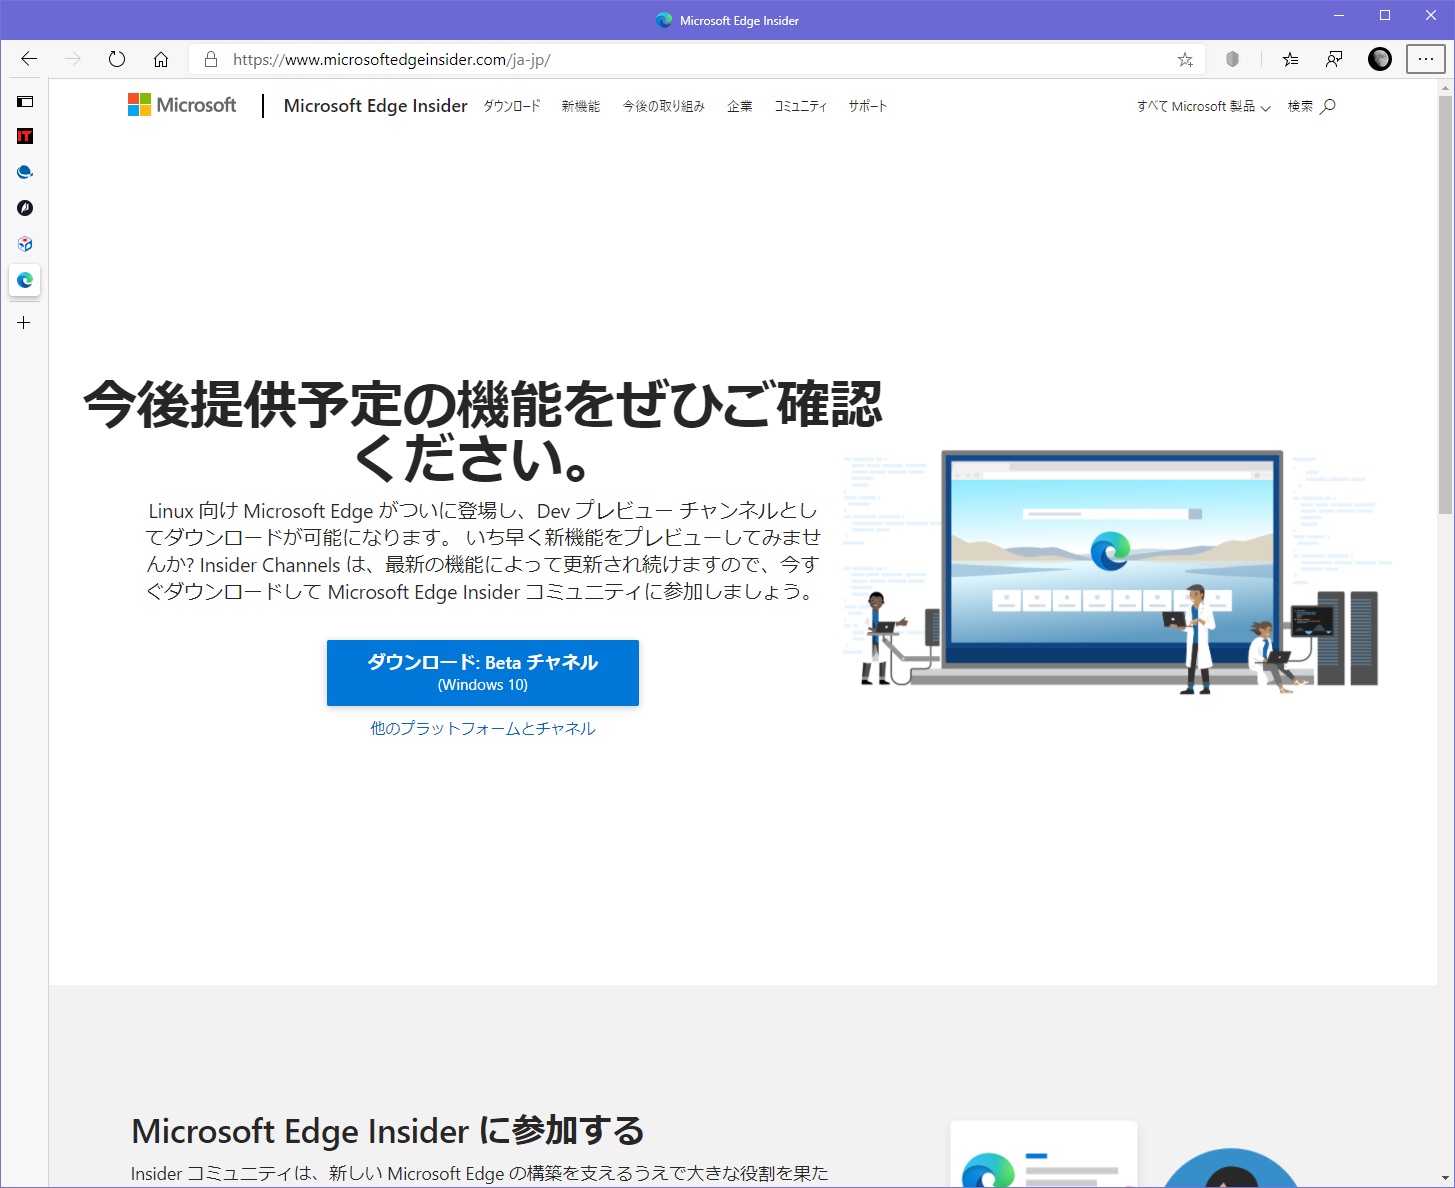Open the 新機能 menu item

pos(581,106)
